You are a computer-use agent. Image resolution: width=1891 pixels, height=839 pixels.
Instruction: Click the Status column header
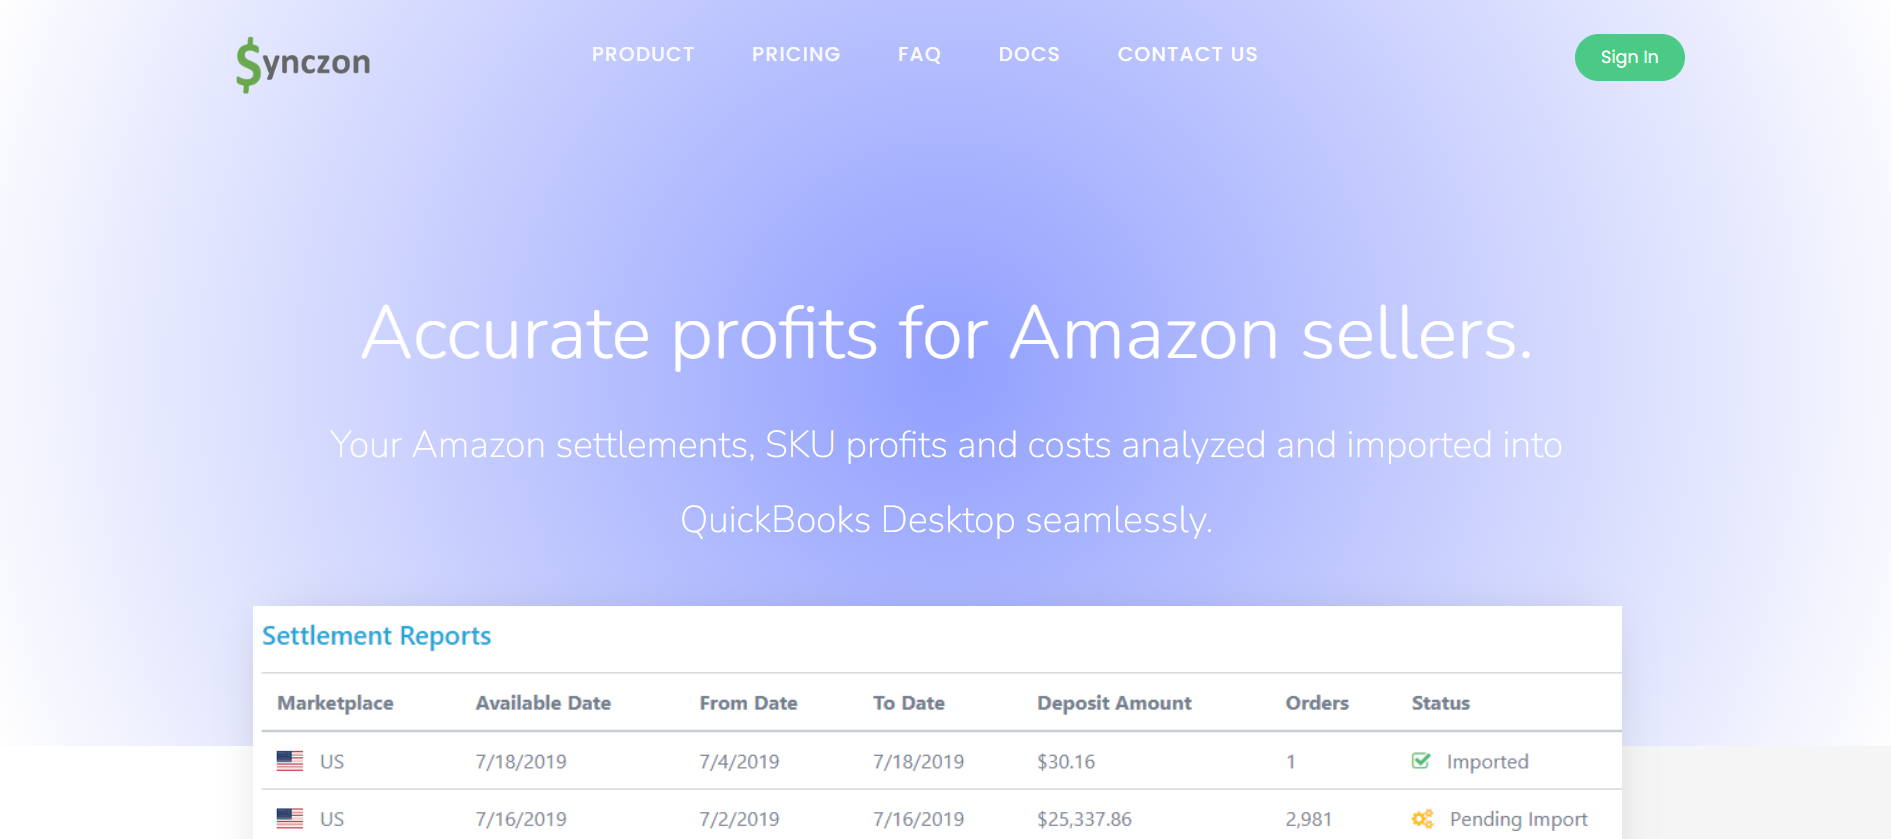[x=1440, y=703]
